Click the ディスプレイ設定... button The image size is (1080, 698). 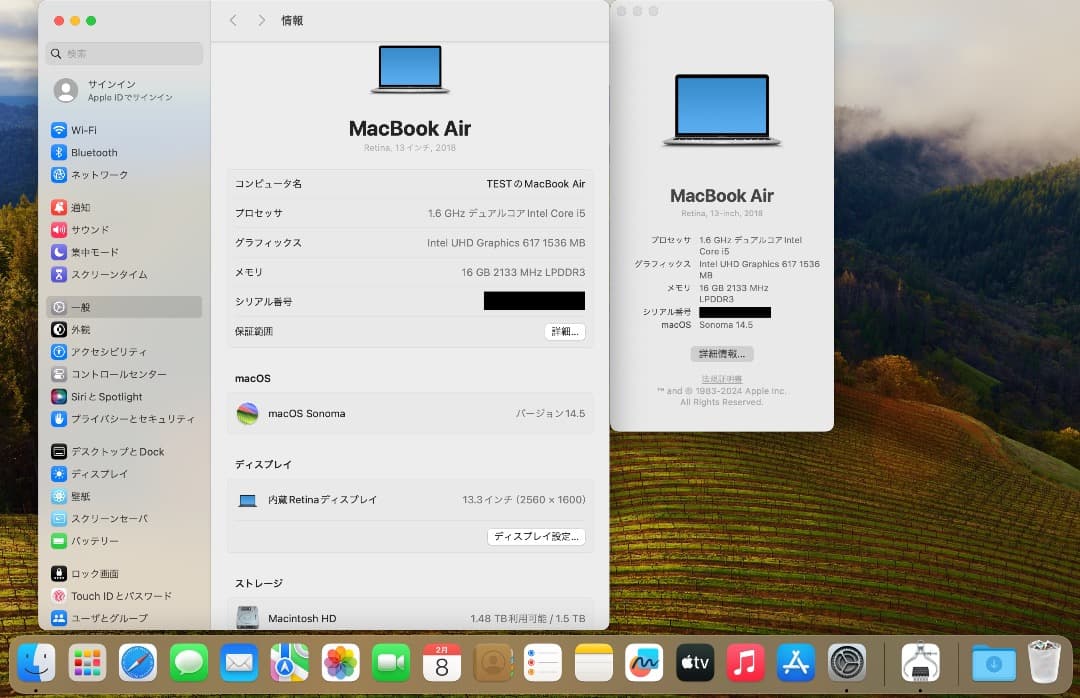(536, 536)
